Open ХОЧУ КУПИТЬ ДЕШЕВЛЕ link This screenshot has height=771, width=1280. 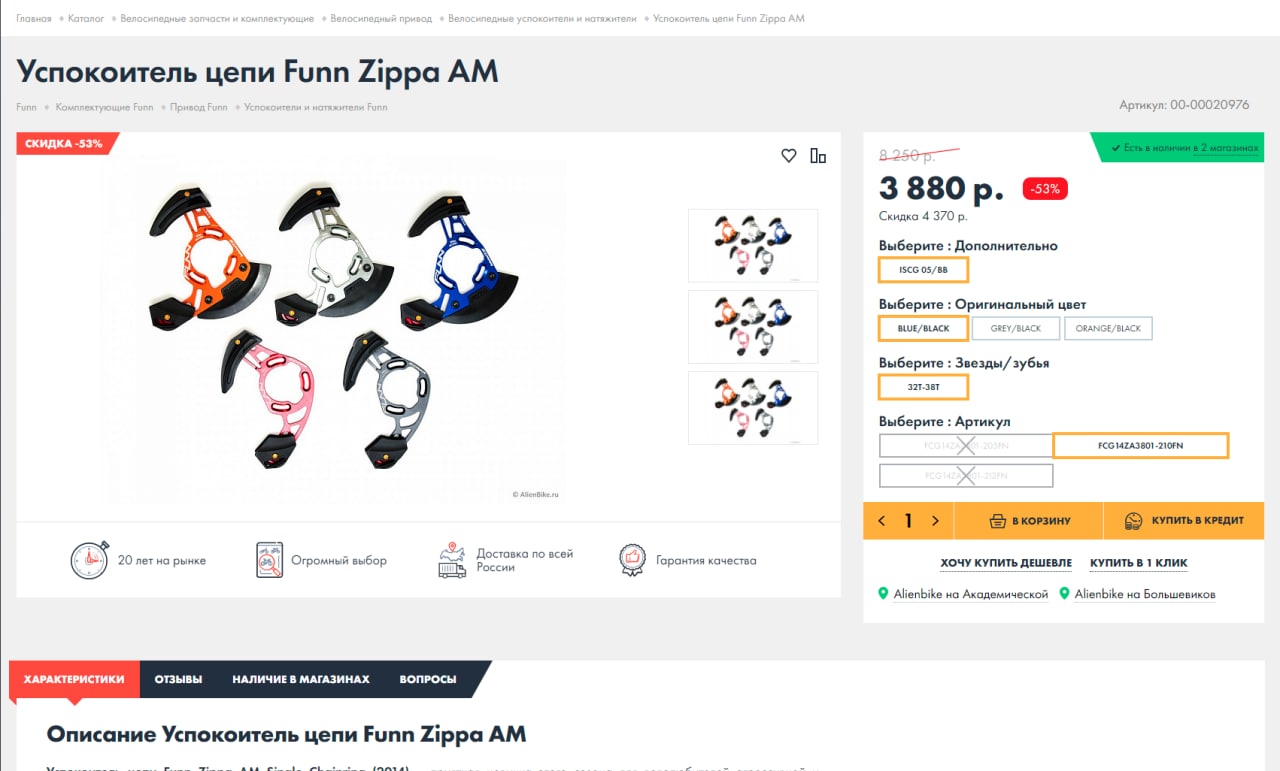pyautogui.click(x=1006, y=563)
